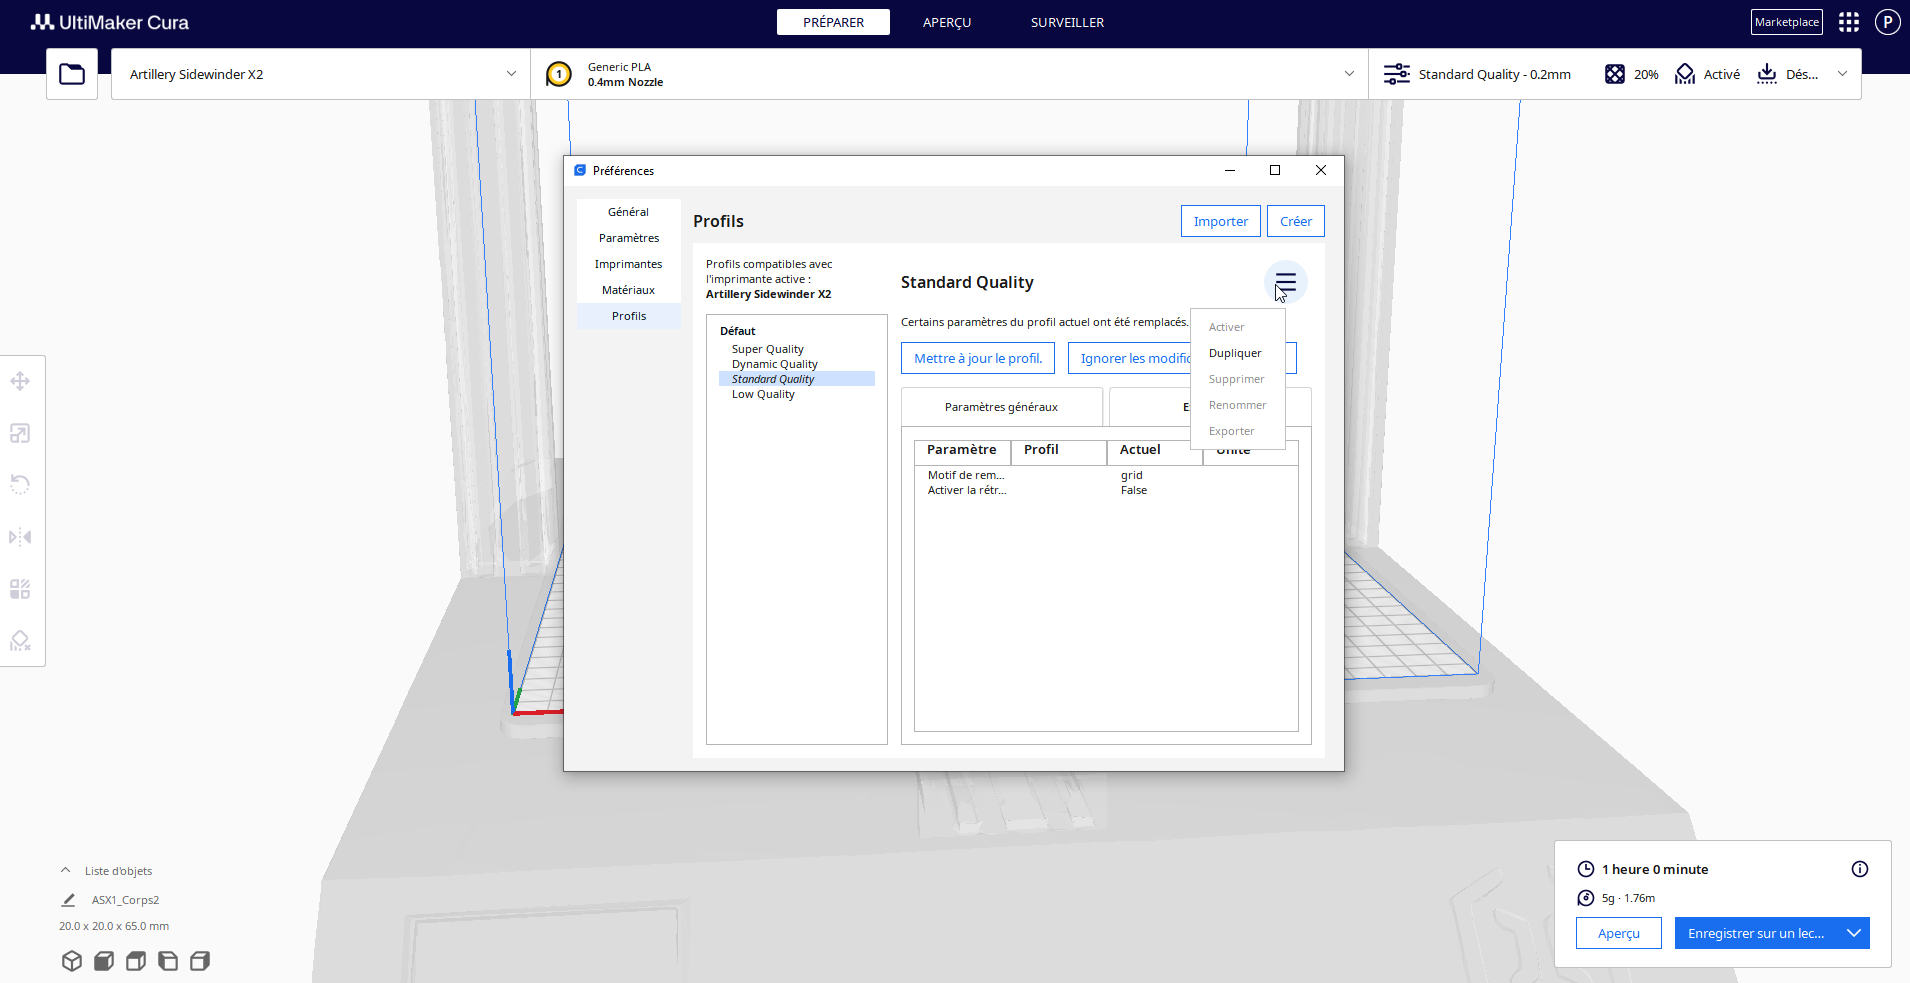Viewport: 1910px width, 983px height.
Task: Click the Activer la rétr... table row
Action: 1106,490
